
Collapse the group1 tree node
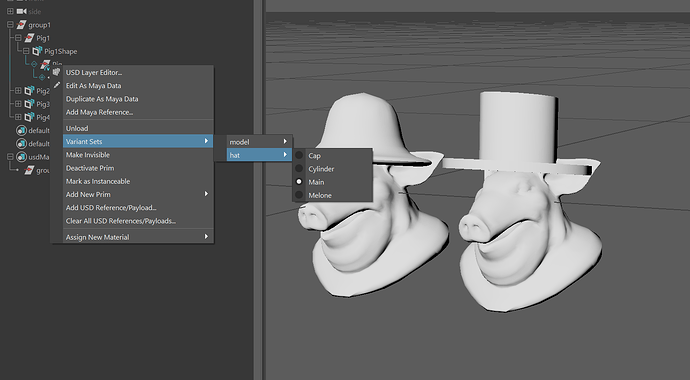[10, 25]
